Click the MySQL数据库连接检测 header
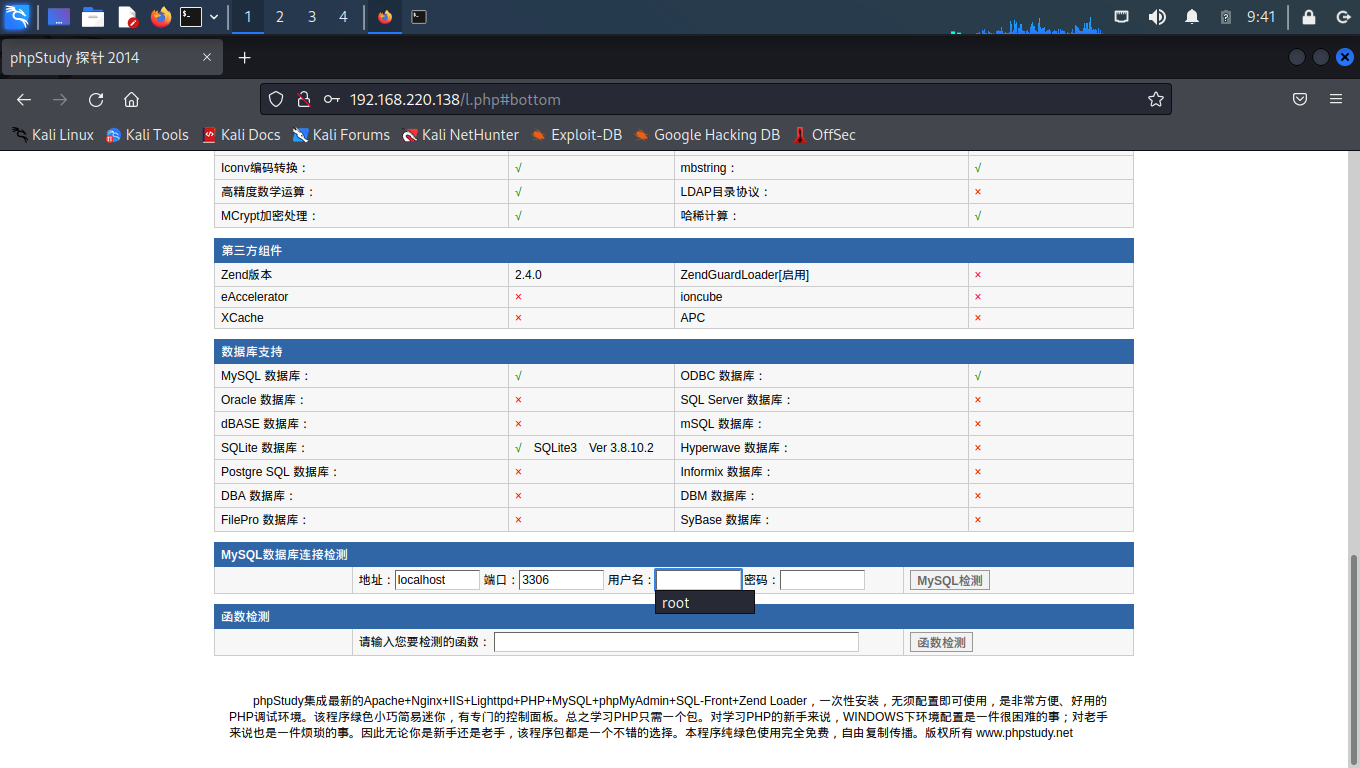The height and width of the screenshot is (768, 1360). (674, 555)
